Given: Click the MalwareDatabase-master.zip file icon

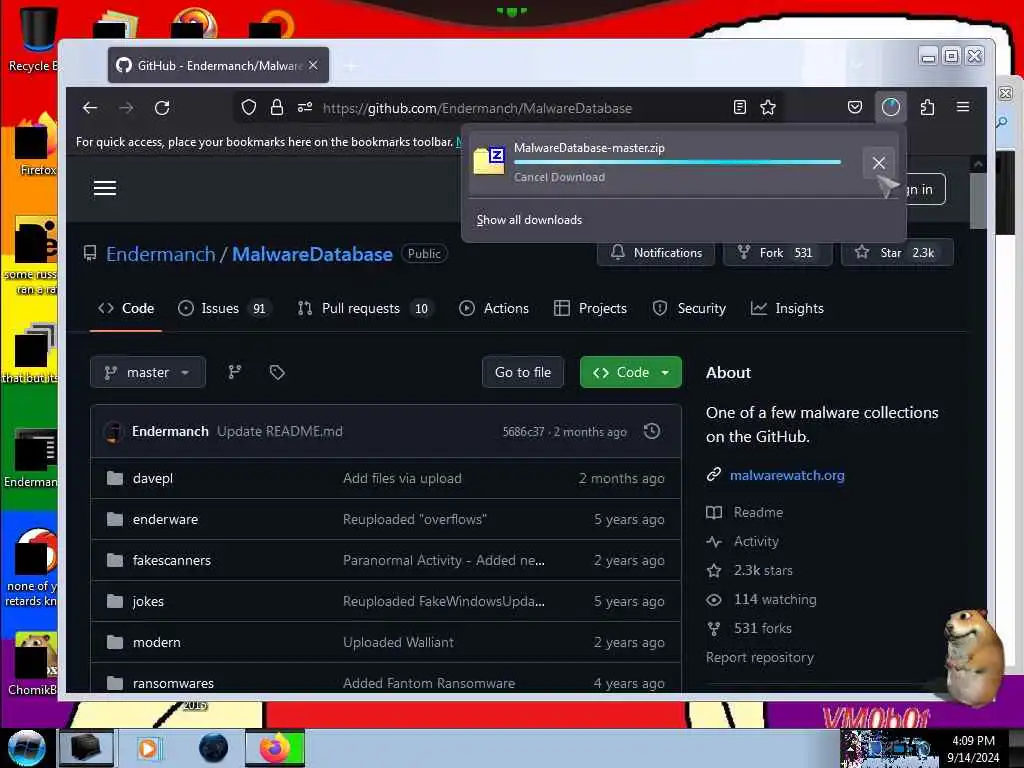Looking at the screenshot, I should [x=489, y=161].
